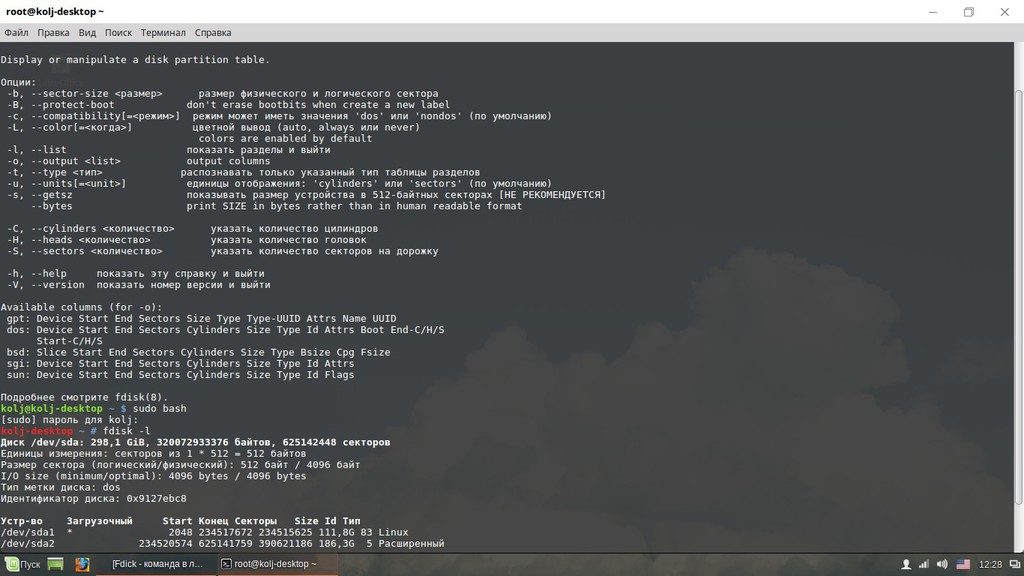Open the Пуск Mint start menu

23,564
